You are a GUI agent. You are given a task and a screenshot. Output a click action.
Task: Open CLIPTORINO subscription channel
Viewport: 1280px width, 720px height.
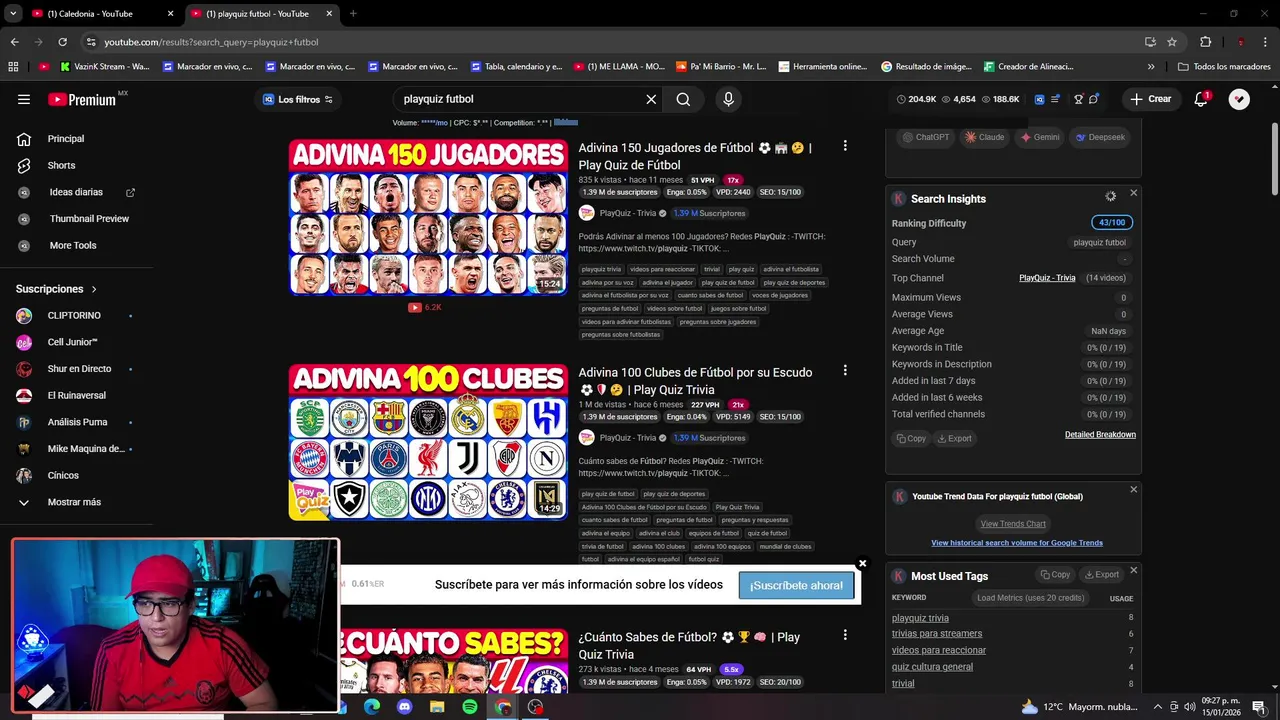click(75, 316)
